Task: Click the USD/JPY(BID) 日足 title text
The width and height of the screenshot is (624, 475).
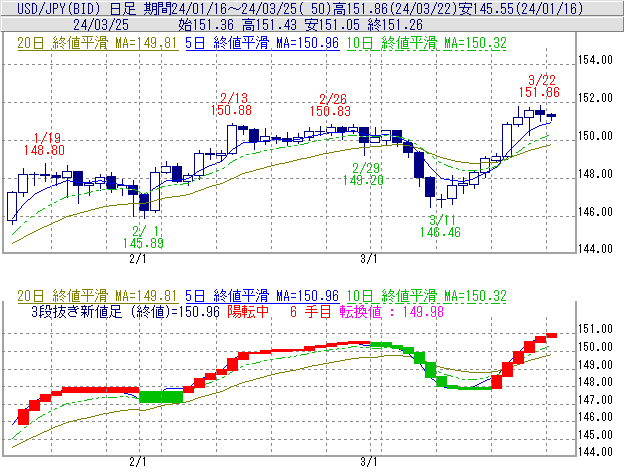Action: click(76, 8)
